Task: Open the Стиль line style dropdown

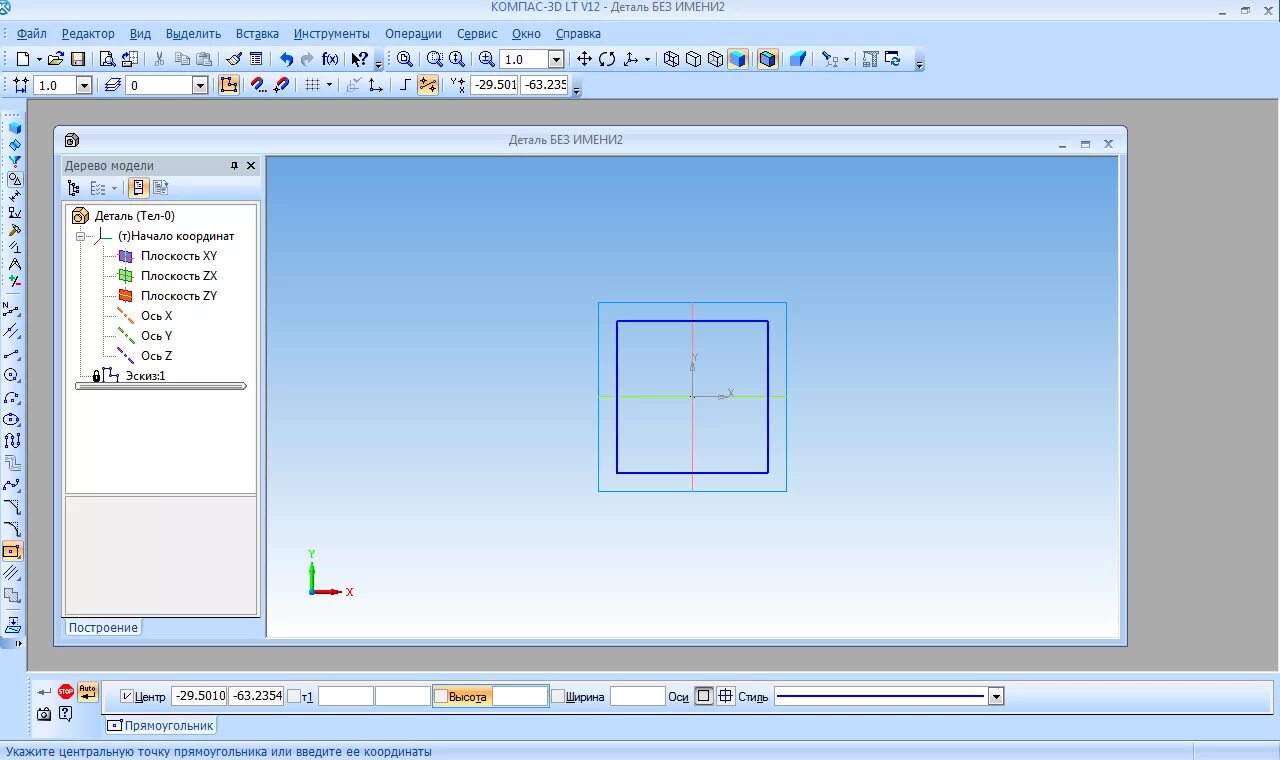Action: (x=996, y=696)
